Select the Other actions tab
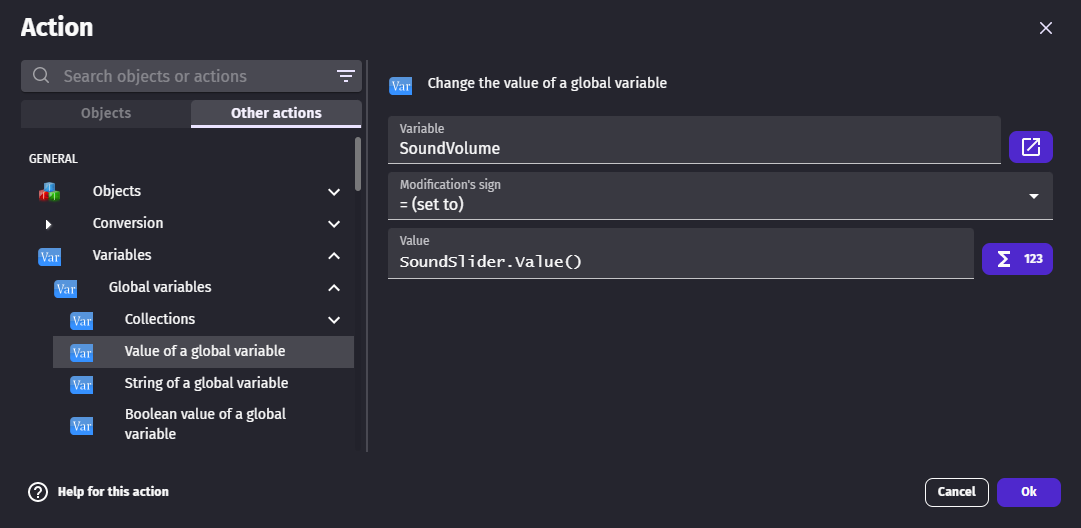The image size is (1081, 528). [276, 113]
